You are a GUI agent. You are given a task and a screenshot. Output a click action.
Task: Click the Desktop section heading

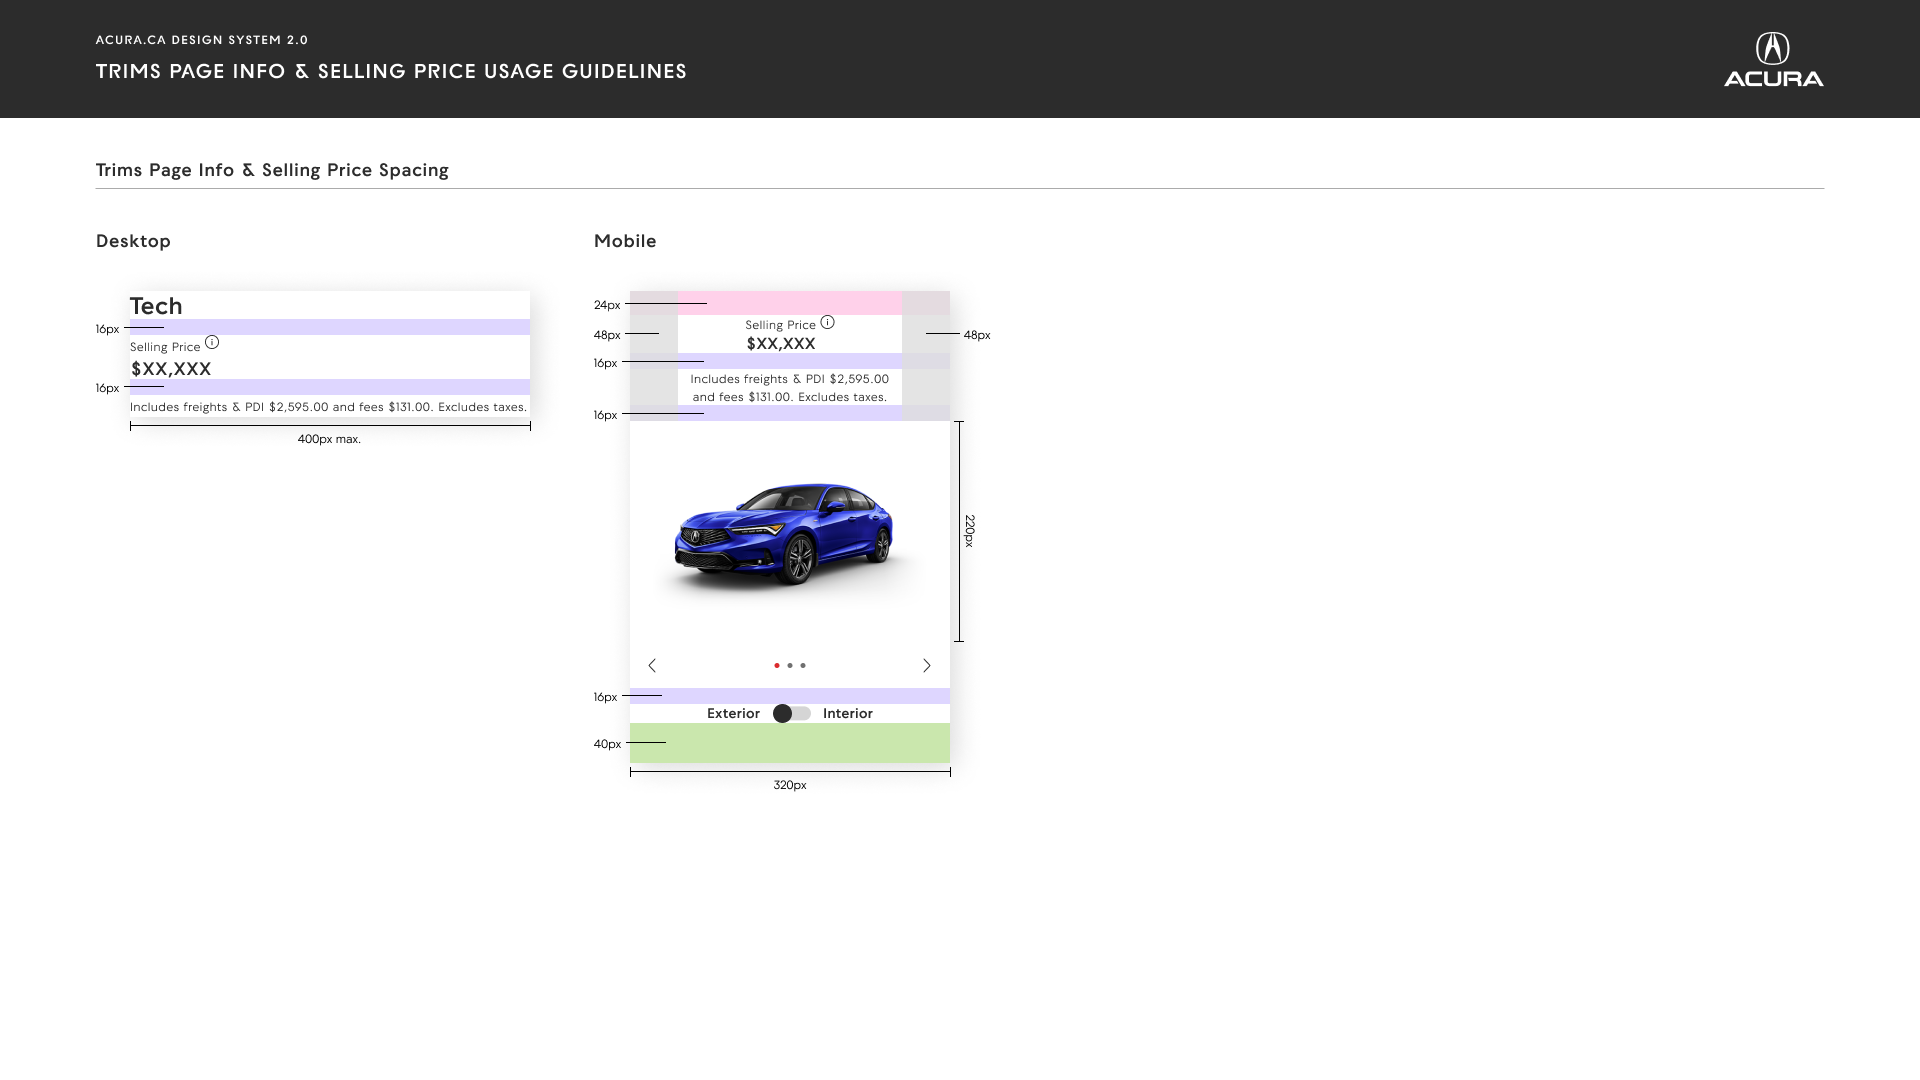tap(133, 241)
